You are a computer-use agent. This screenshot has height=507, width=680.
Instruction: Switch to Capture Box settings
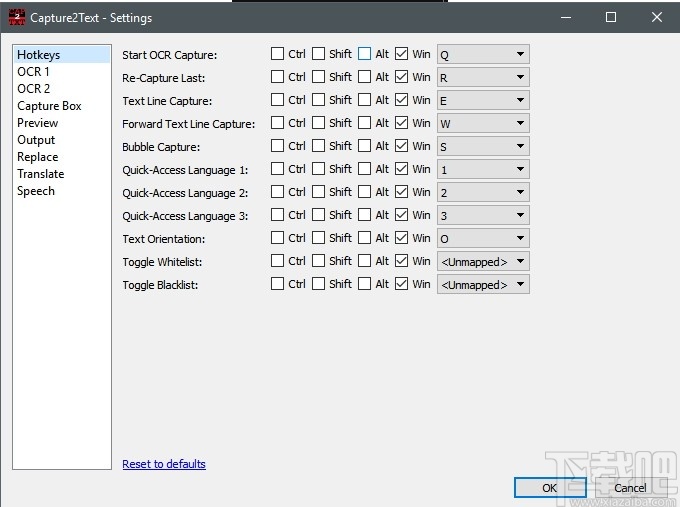62,106
